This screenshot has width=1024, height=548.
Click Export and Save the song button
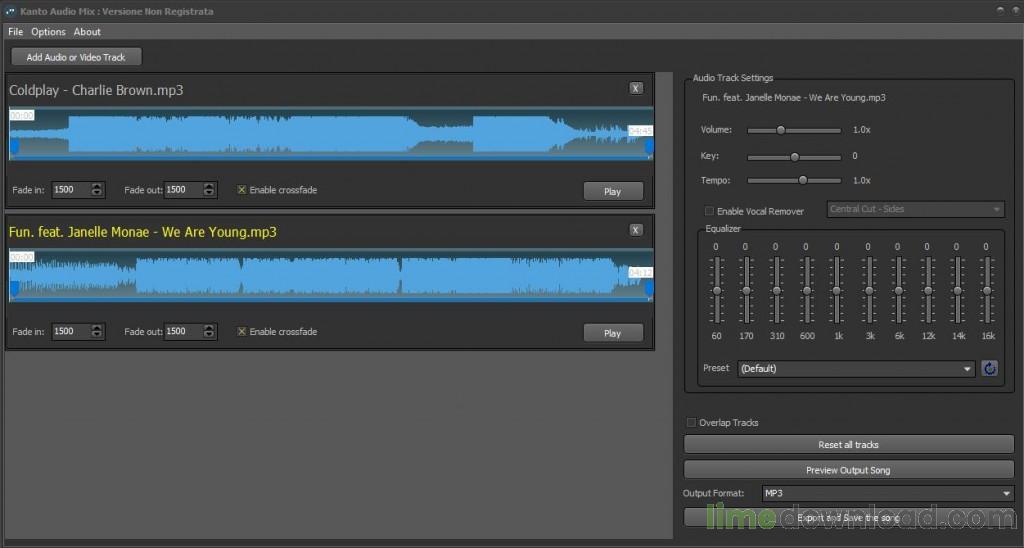848,517
